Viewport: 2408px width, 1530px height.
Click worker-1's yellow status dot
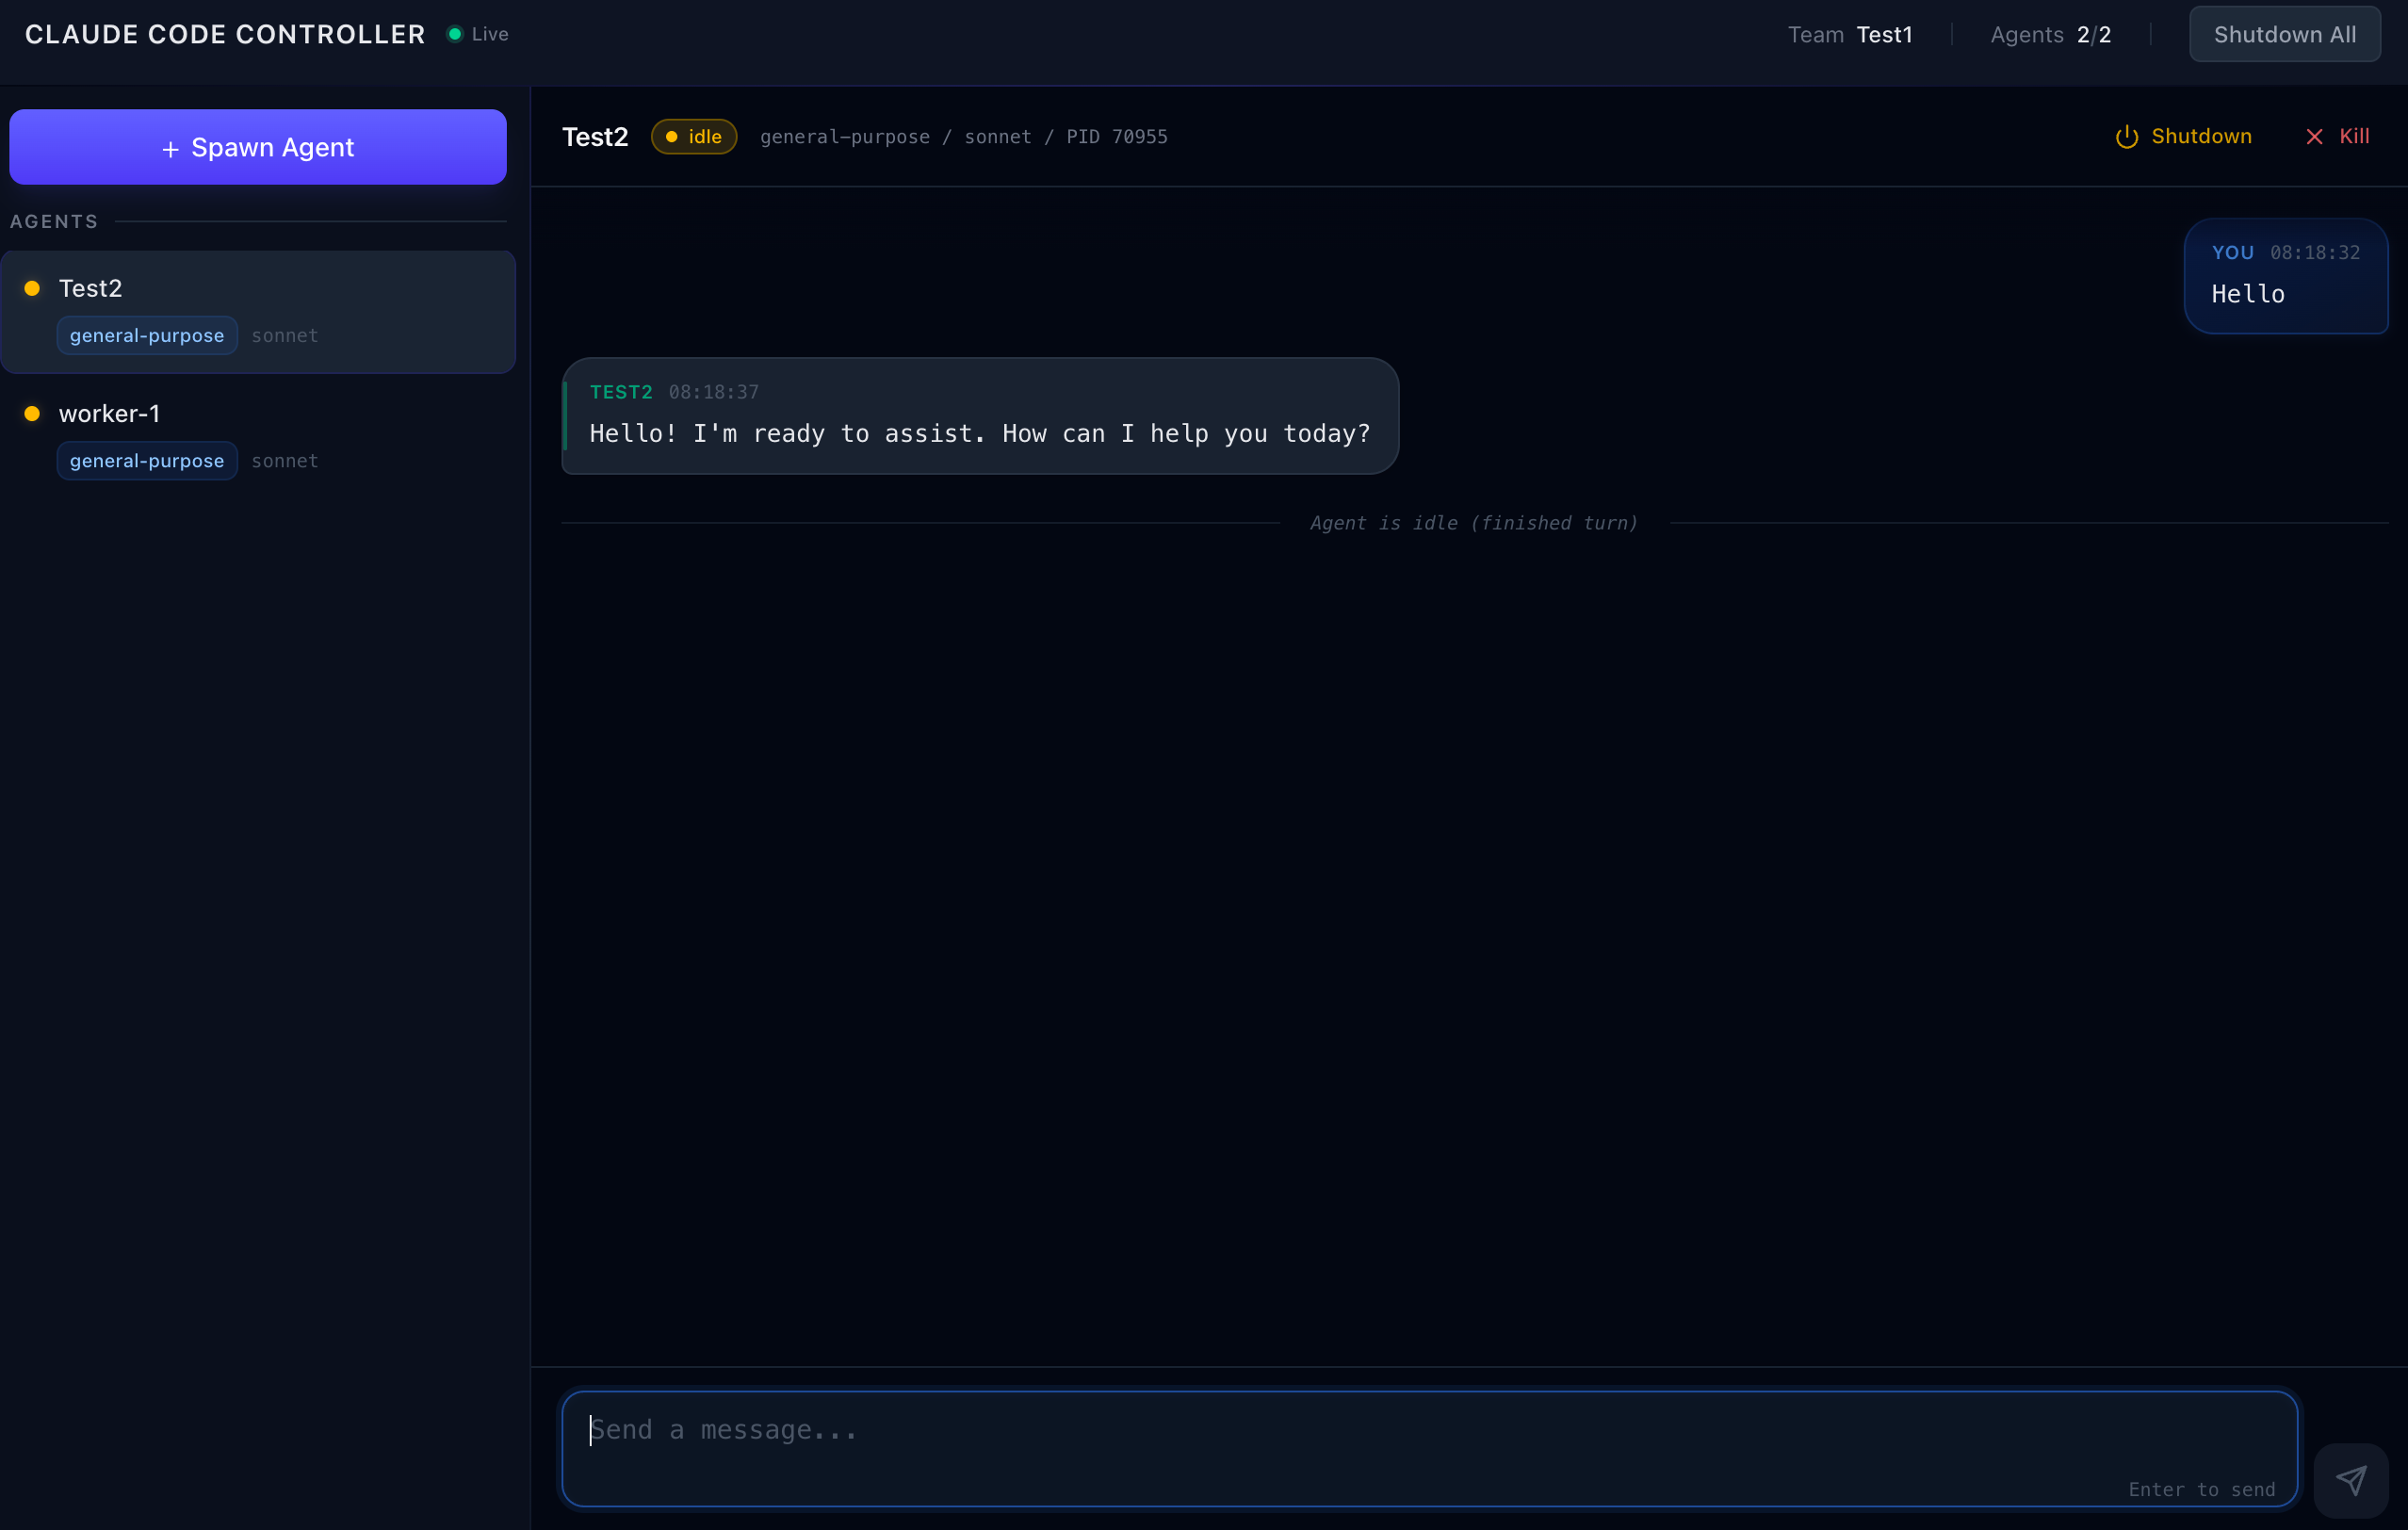[x=32, y=413]
